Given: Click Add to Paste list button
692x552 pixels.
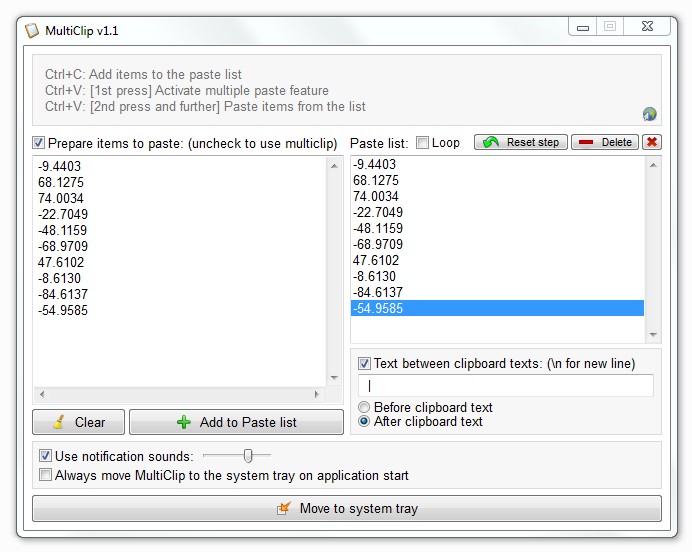Looking at the screenshot, I should 237,422.
